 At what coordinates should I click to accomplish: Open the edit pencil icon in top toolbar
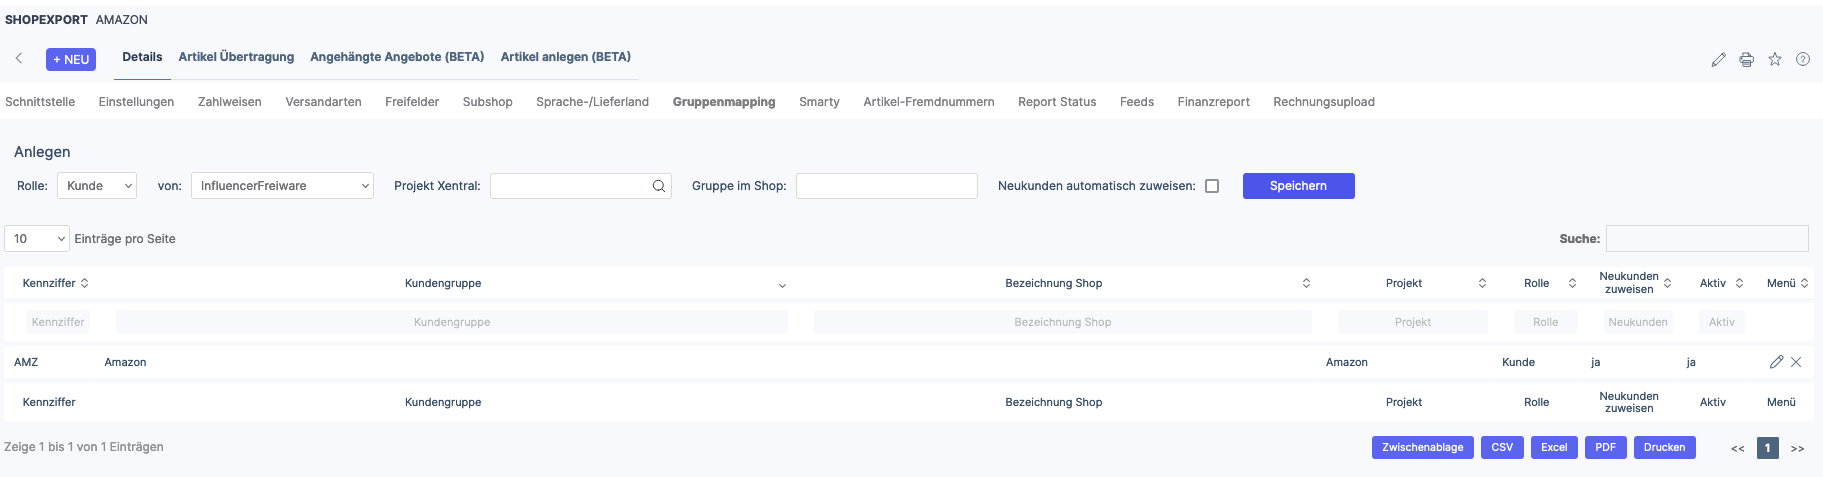pos(1718,60)
